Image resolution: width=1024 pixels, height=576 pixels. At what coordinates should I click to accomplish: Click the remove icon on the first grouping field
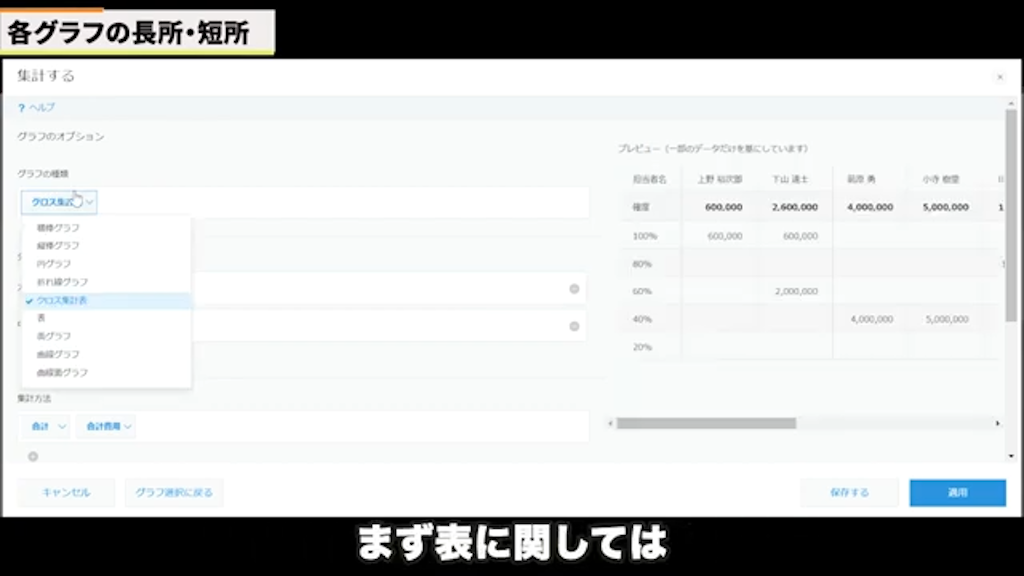574,288
